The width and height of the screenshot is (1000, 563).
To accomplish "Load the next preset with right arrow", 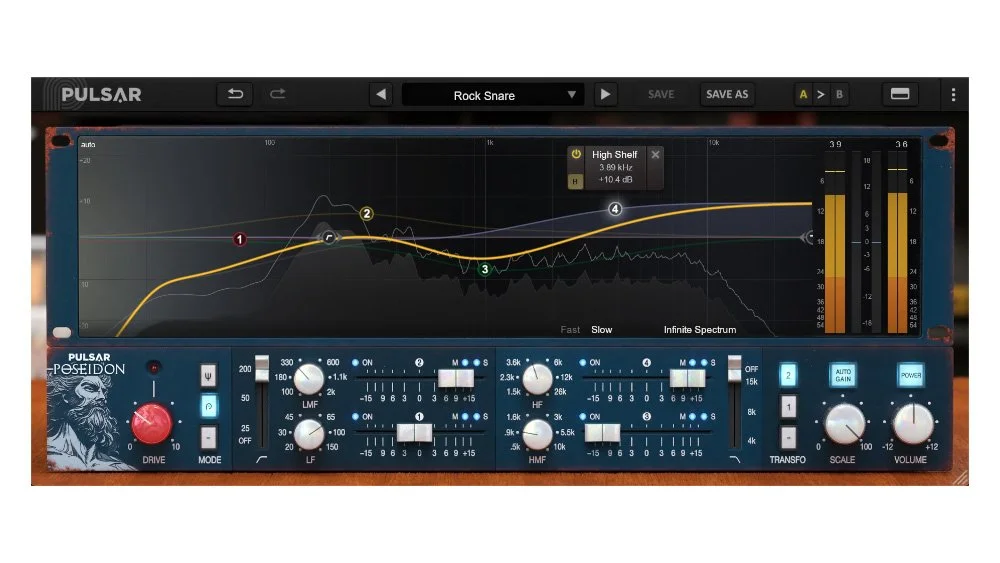I will [x=605, y=94].
